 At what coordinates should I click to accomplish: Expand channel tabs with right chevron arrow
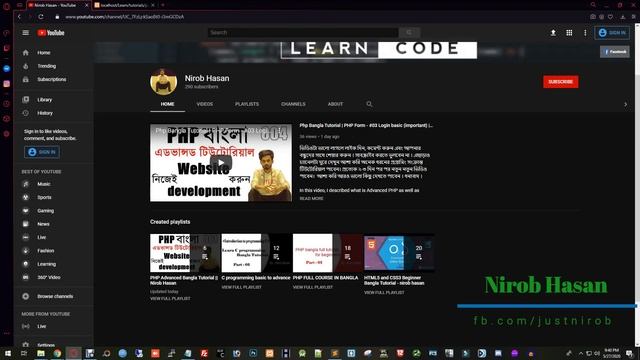pyautogui.click(x=625, y=104)
